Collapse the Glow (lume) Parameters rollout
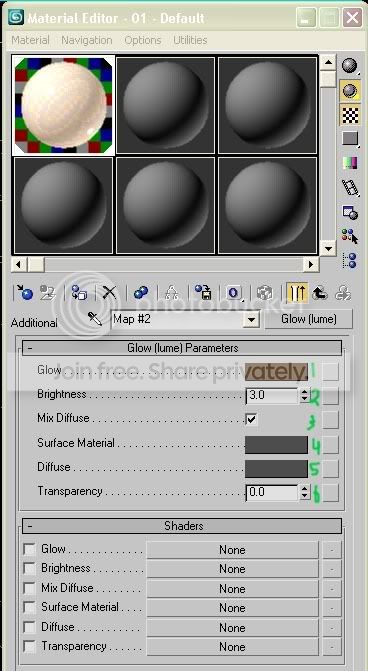The width and height of the screenshot is (368, 671). [x=182, y=348]
